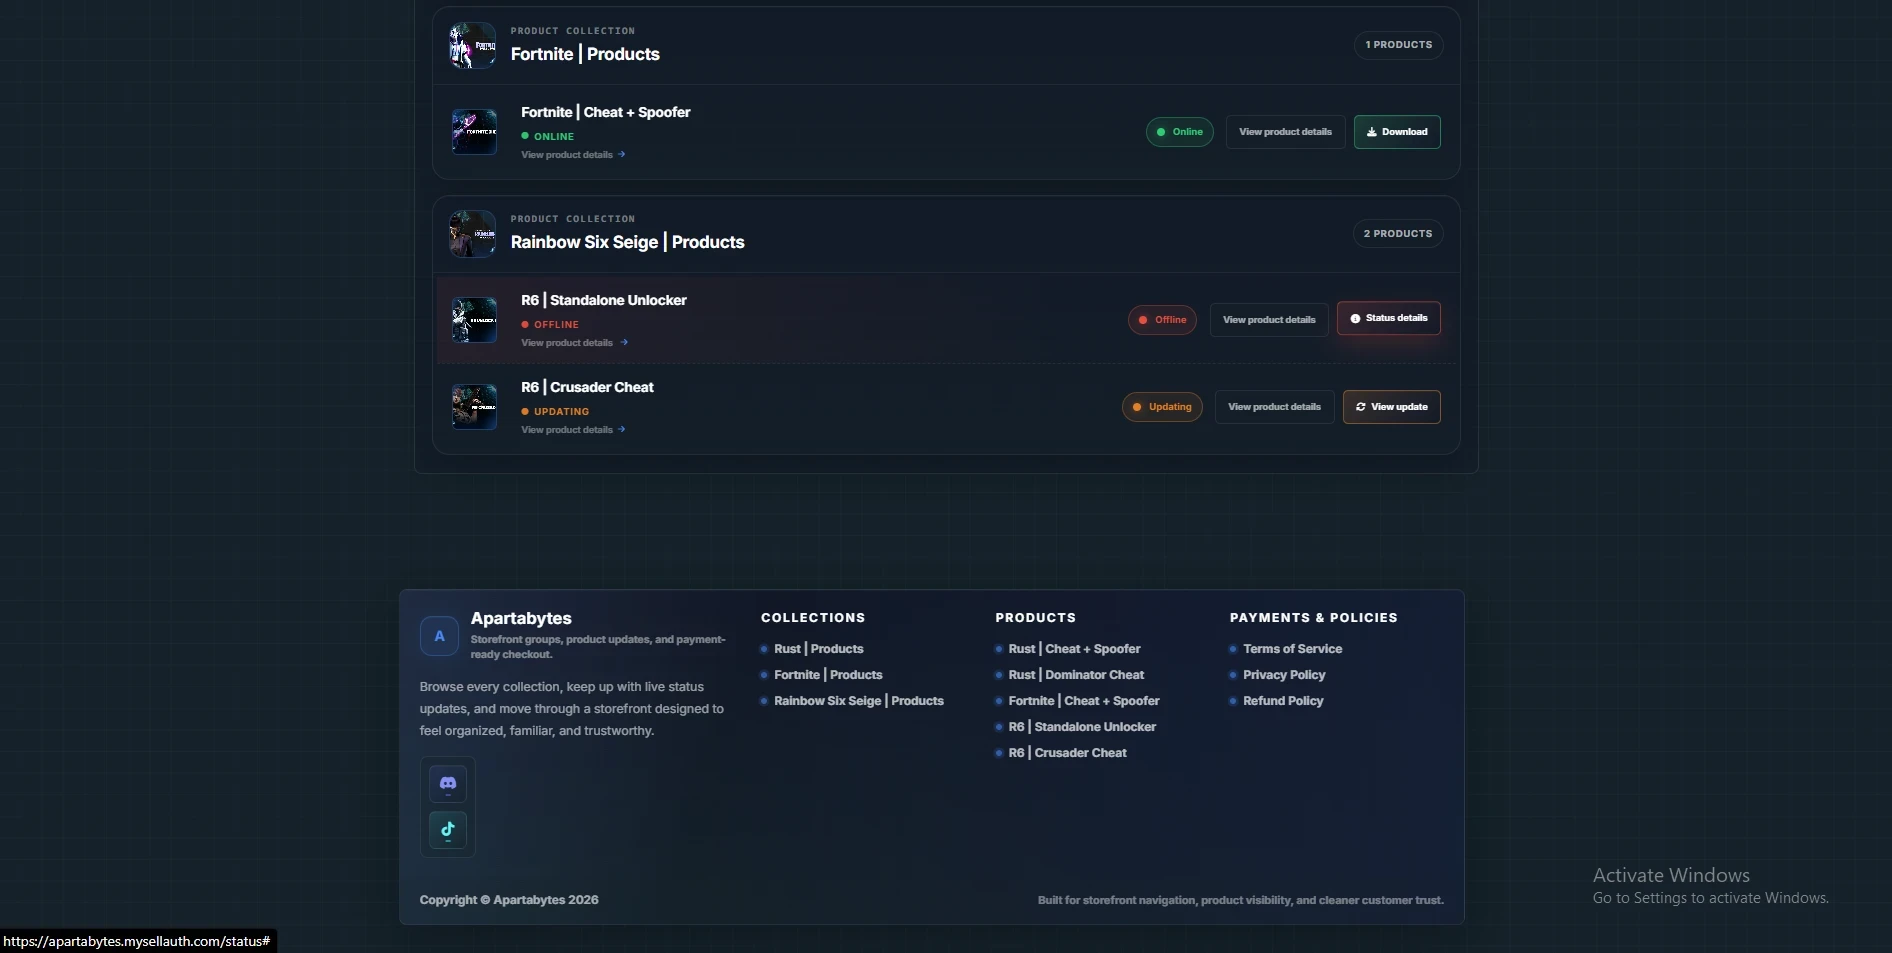The width and height of the screenshot is (1892, 953).
Task: Click the Updating status badge for Crusader Cheat
Action: (x=1162, y=407)
